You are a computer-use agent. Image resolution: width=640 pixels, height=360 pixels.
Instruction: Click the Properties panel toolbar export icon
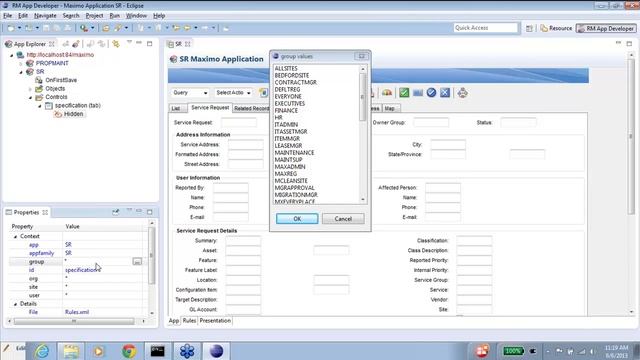(116, 212)
